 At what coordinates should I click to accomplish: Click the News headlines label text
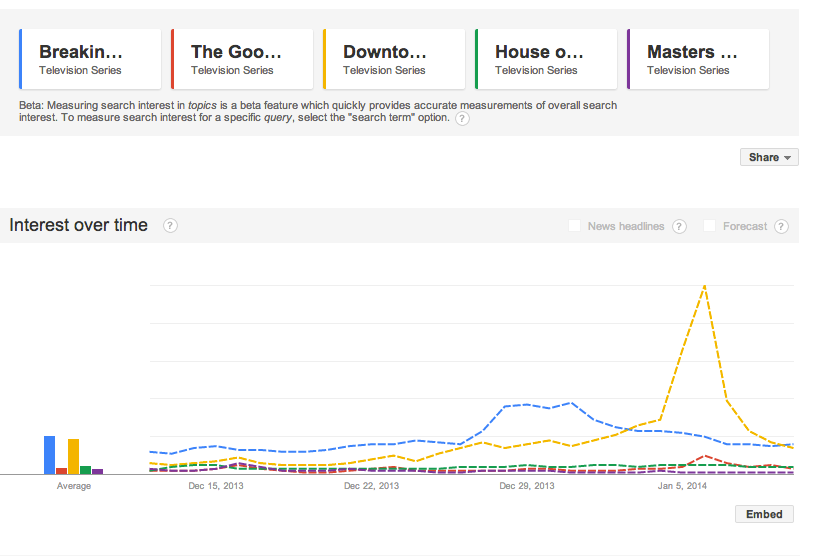[626, 226]
